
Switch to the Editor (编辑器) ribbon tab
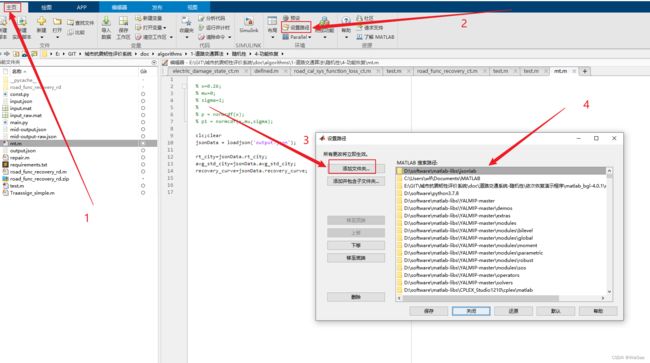tap(119, 7)
